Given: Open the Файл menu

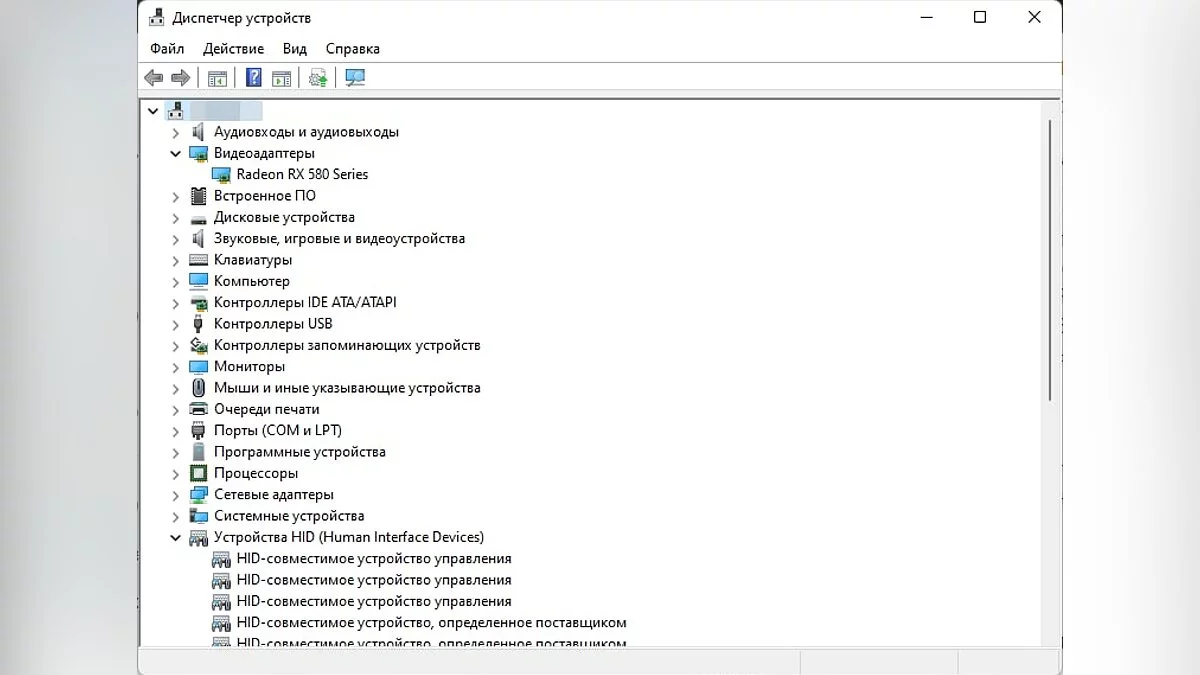Looking at the screenshot, I should click(x=167, y=48).
